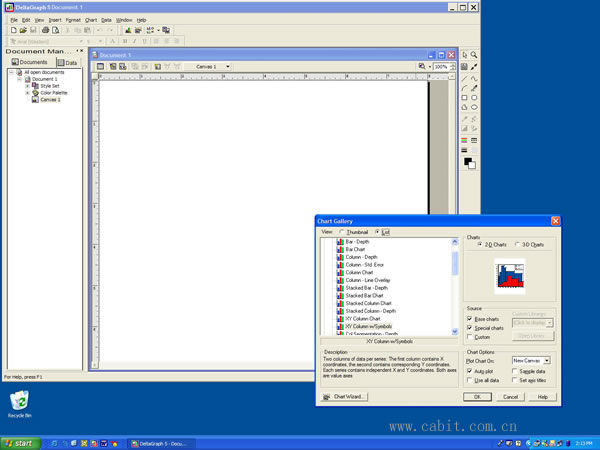Select the magnifier zoom tool
The height and width of the screenshot is (450, 600).
[474, 55]
